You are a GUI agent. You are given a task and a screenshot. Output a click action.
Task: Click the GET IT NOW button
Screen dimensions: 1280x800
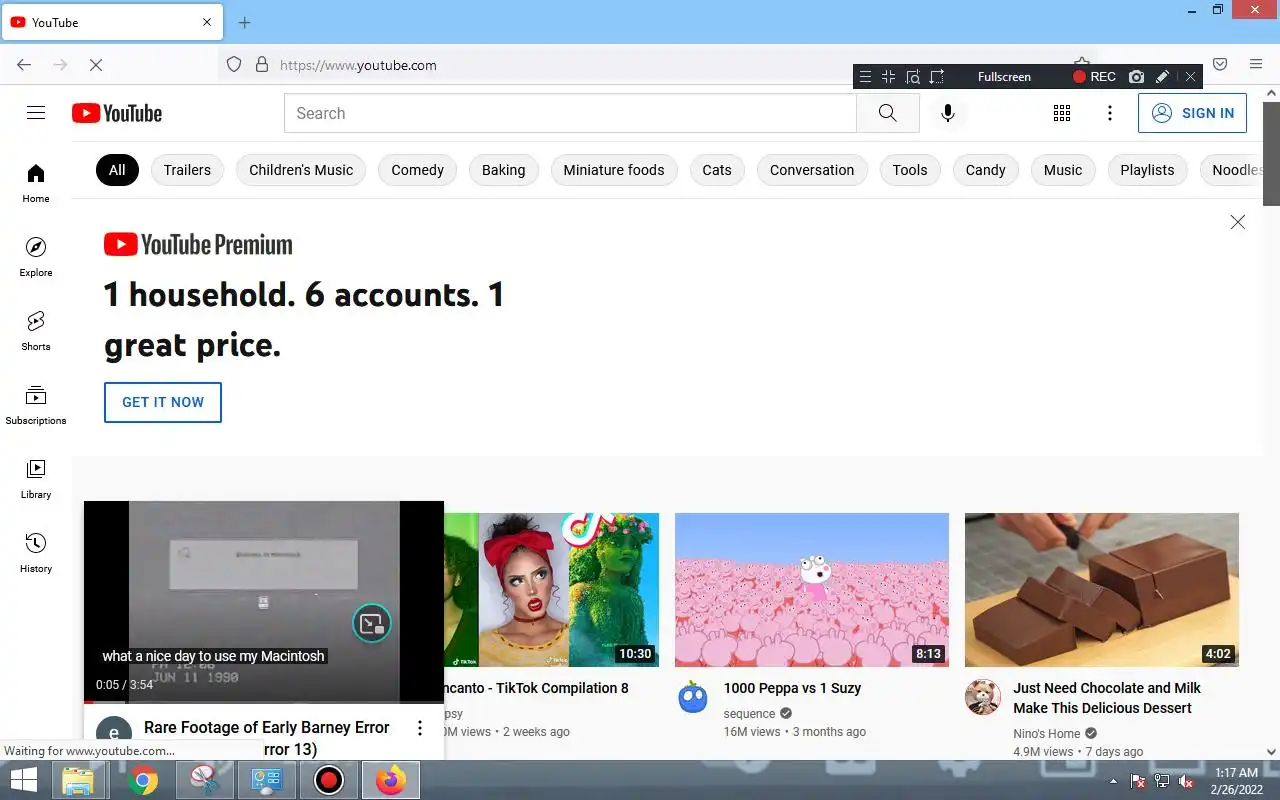[x=163, y=402]
